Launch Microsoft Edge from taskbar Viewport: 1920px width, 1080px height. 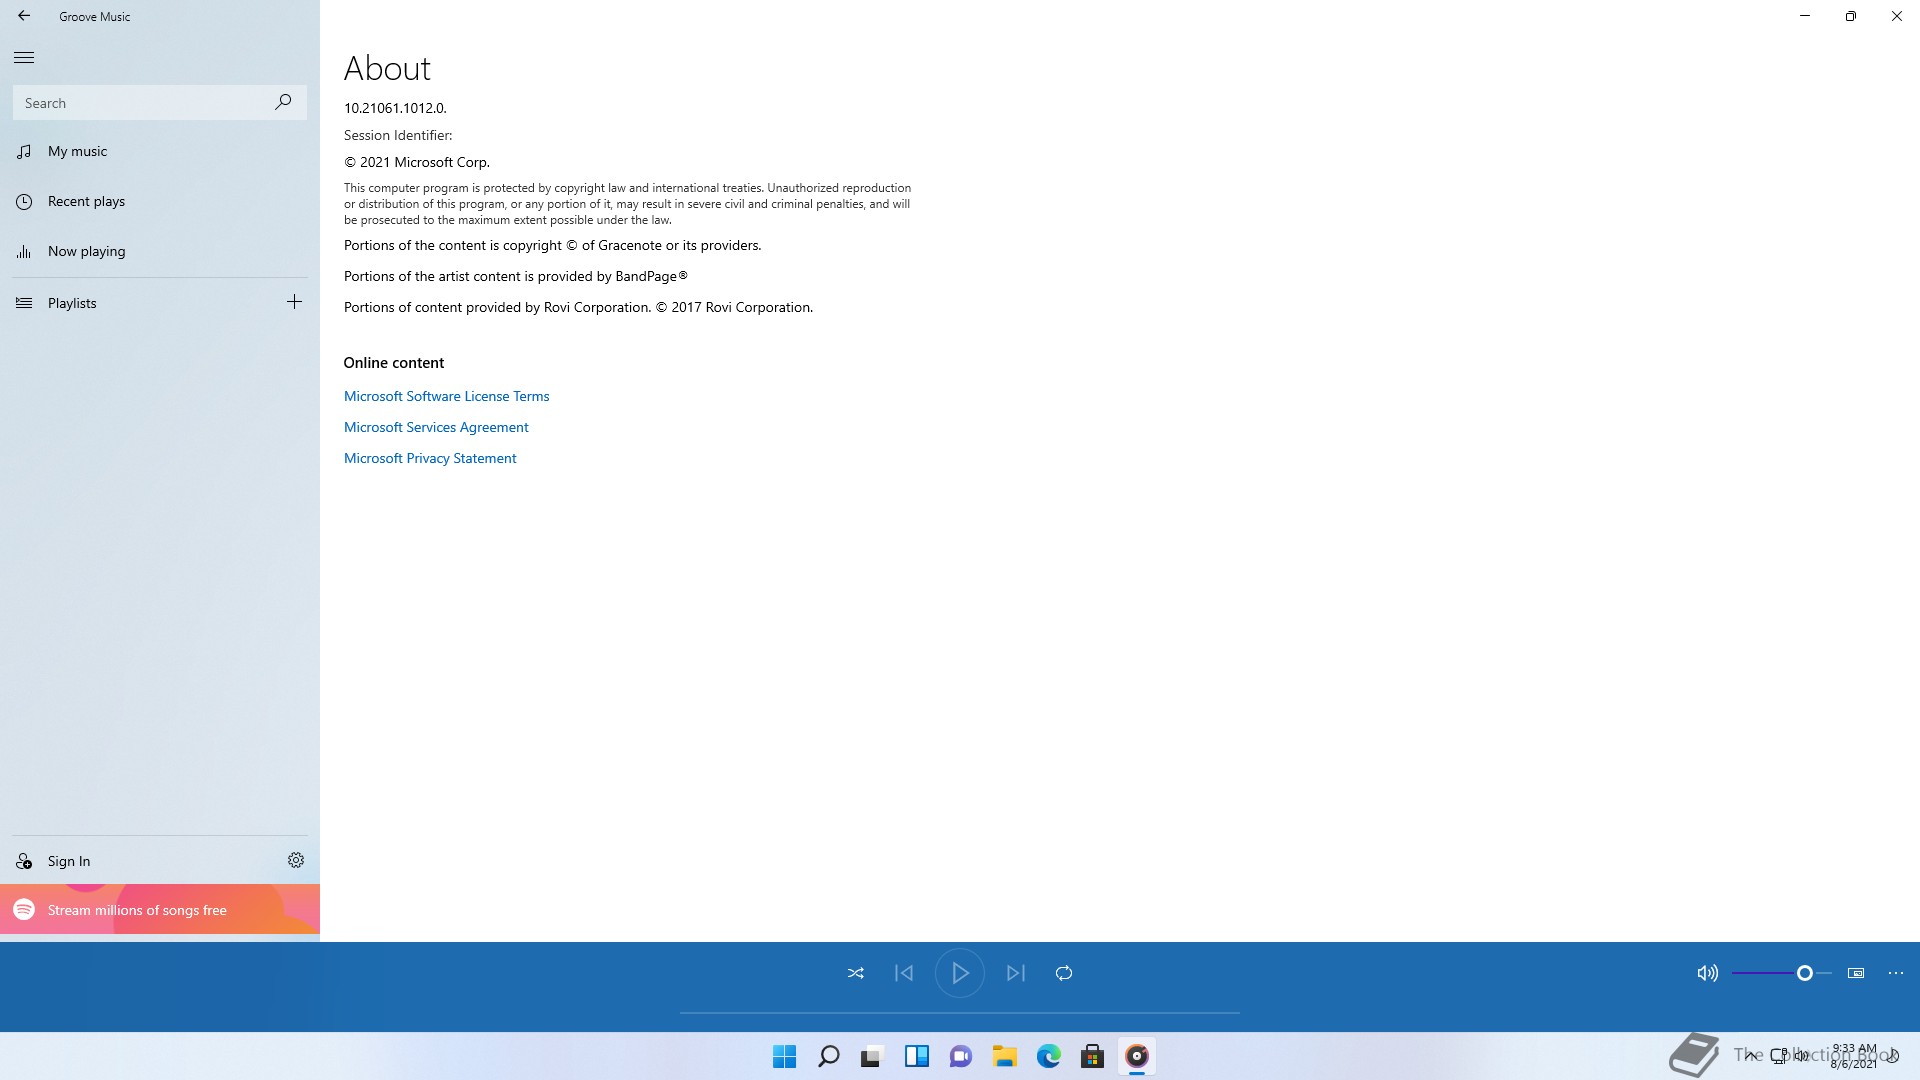[1049, 1056]
